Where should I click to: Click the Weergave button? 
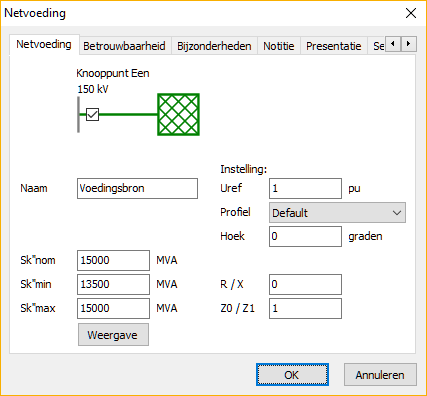pyautogui.click(x=113, y=335)
